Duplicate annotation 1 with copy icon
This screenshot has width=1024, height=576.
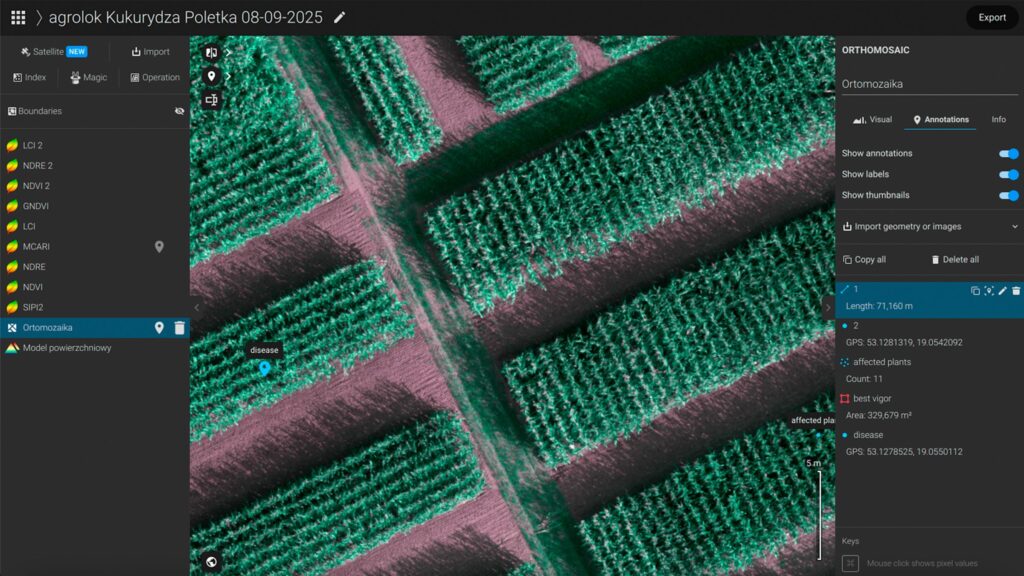click(x=975, y=291)
